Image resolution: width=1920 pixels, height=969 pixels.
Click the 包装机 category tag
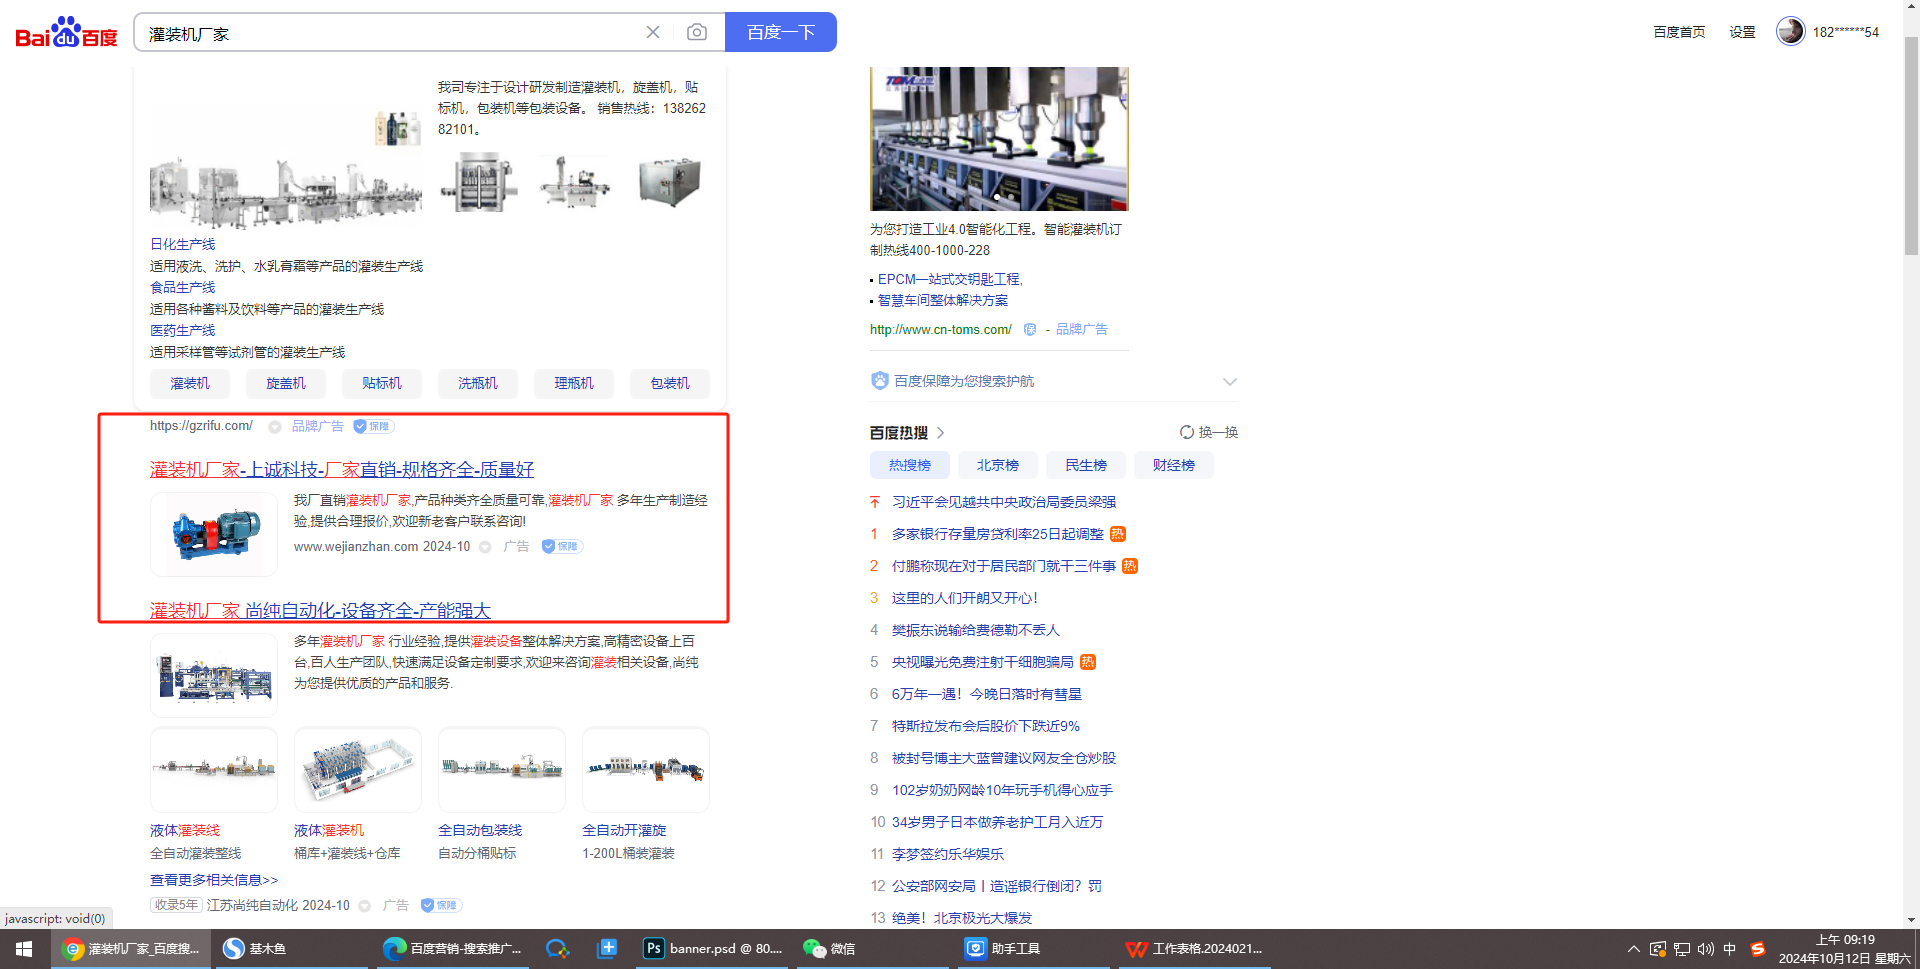[x=670, y=383]
